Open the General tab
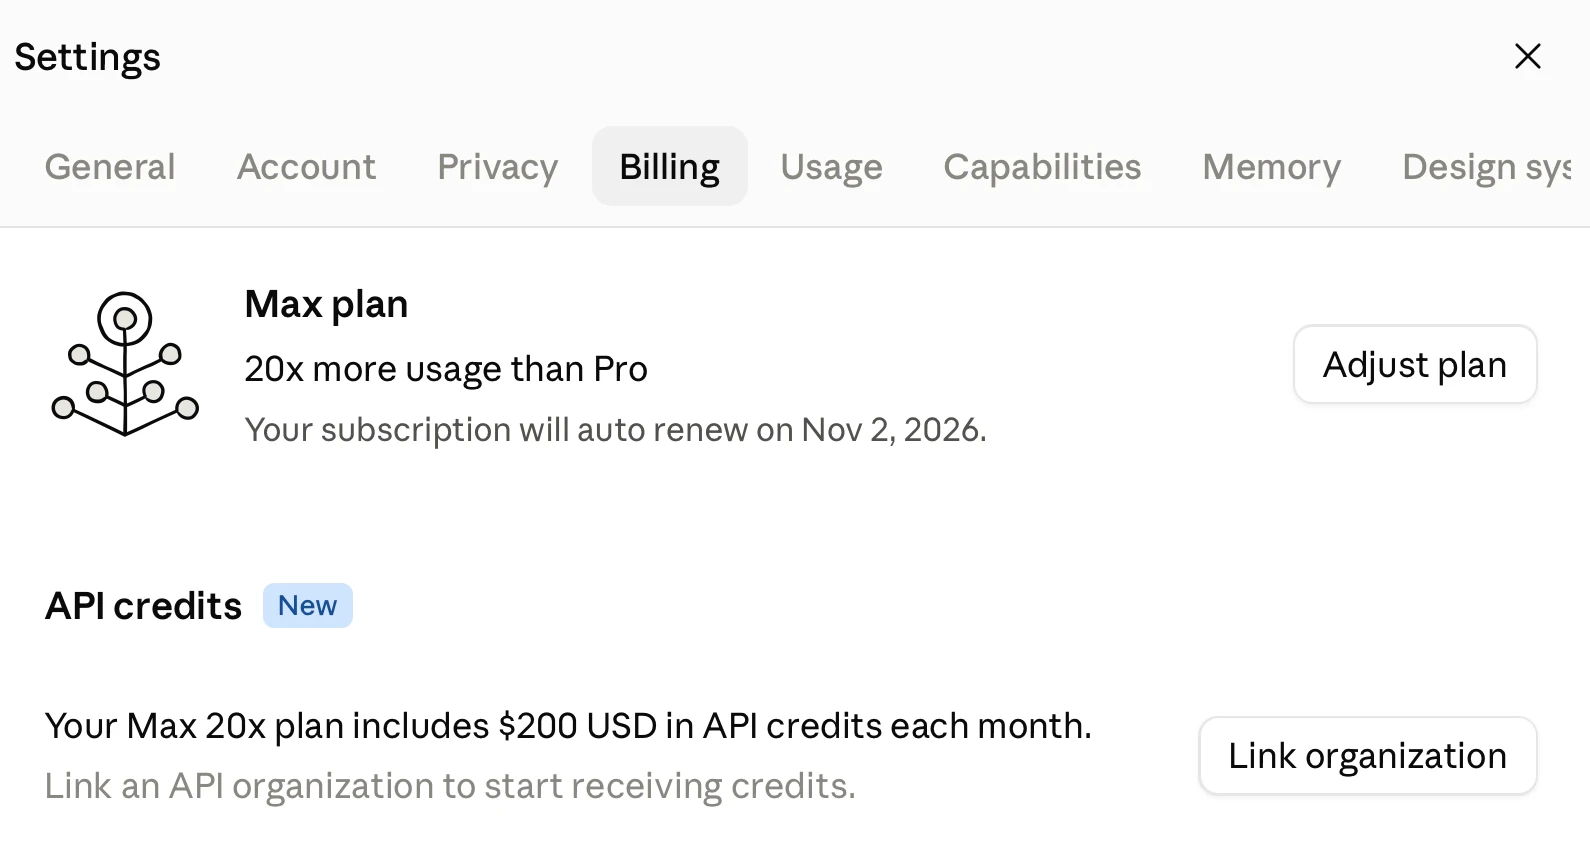Image resolution: width=1590 pixels, height=856 pixels. (110, 166)
